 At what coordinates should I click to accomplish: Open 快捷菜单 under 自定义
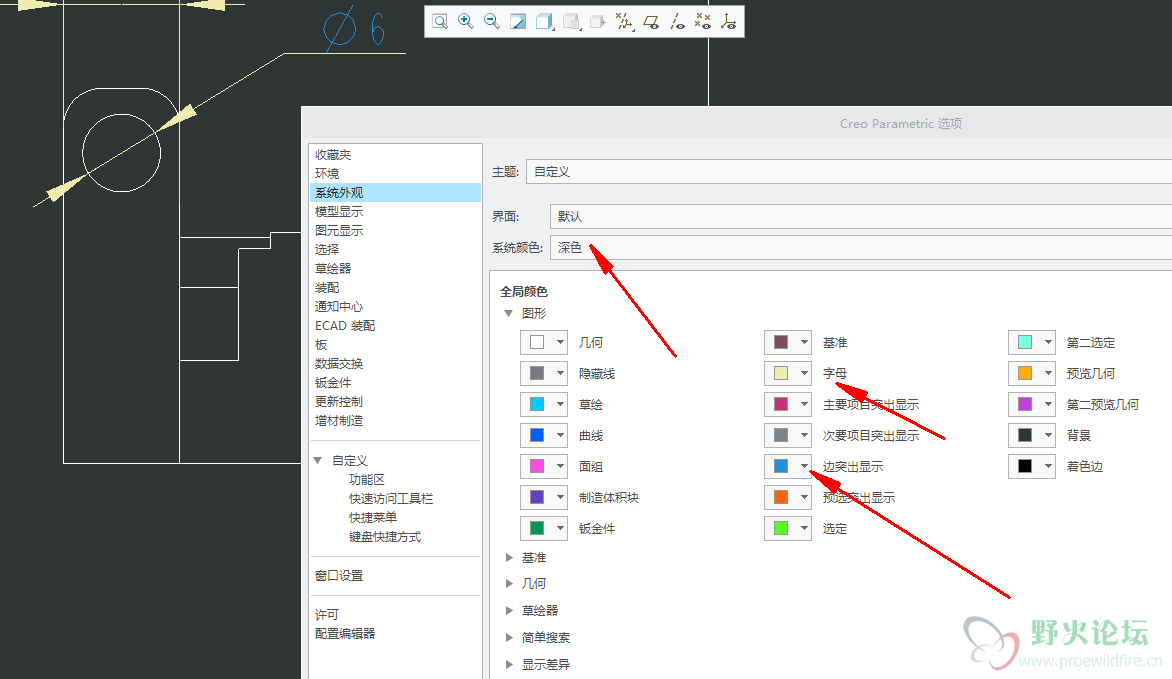[x=372, y=518]
